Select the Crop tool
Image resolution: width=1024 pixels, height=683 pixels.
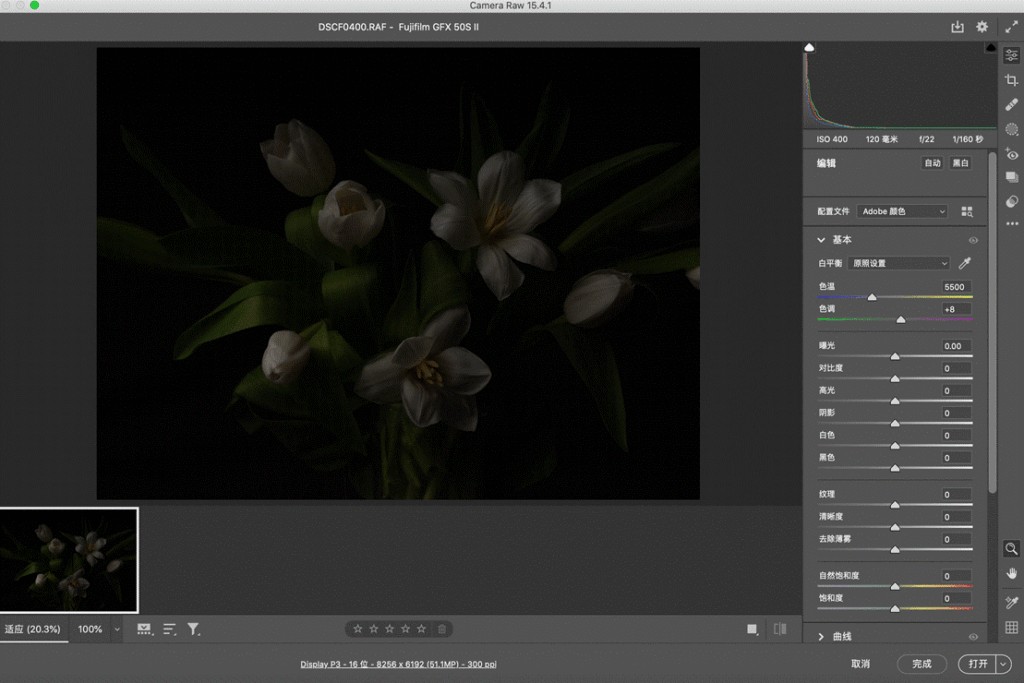pos(1011,79)
